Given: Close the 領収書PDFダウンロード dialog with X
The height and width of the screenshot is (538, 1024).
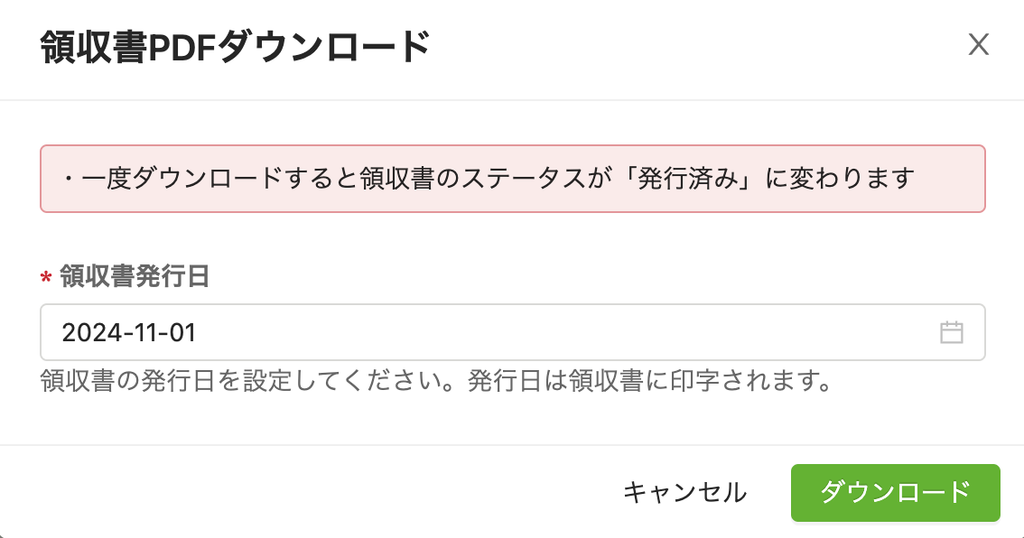Looking at the screenshot, I should [978, 45].
